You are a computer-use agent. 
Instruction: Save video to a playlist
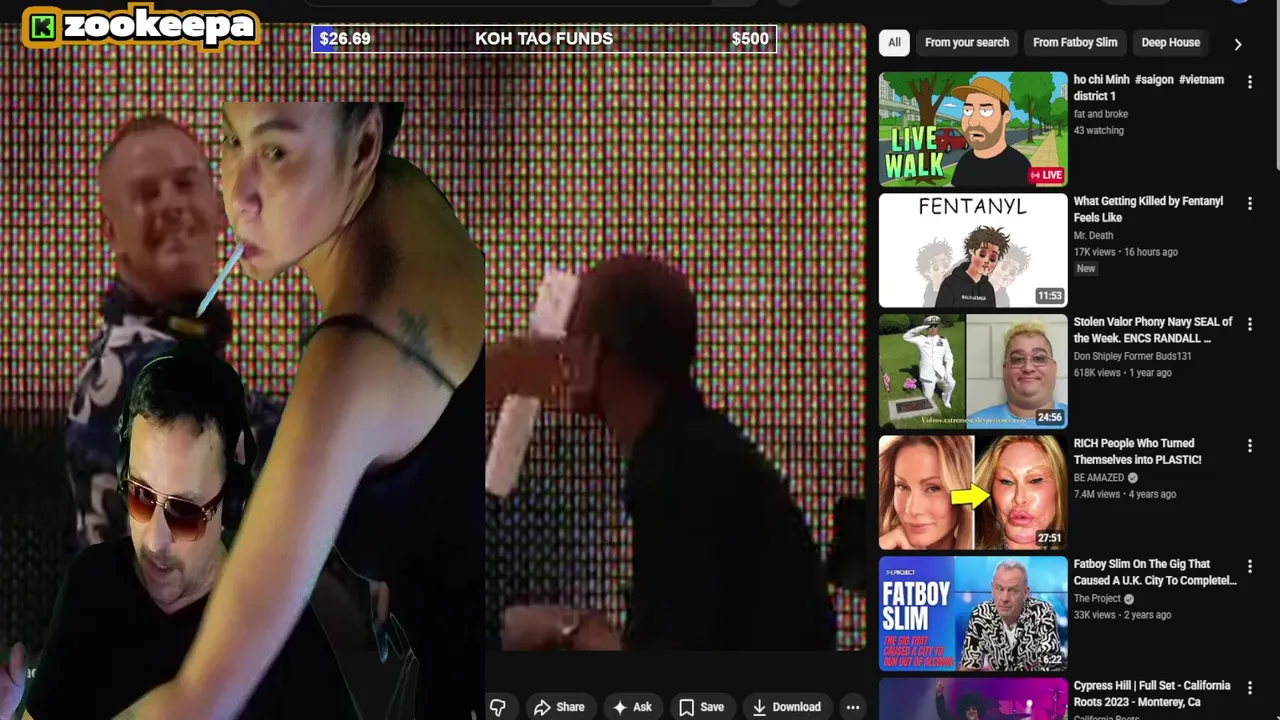coord(701,707)
